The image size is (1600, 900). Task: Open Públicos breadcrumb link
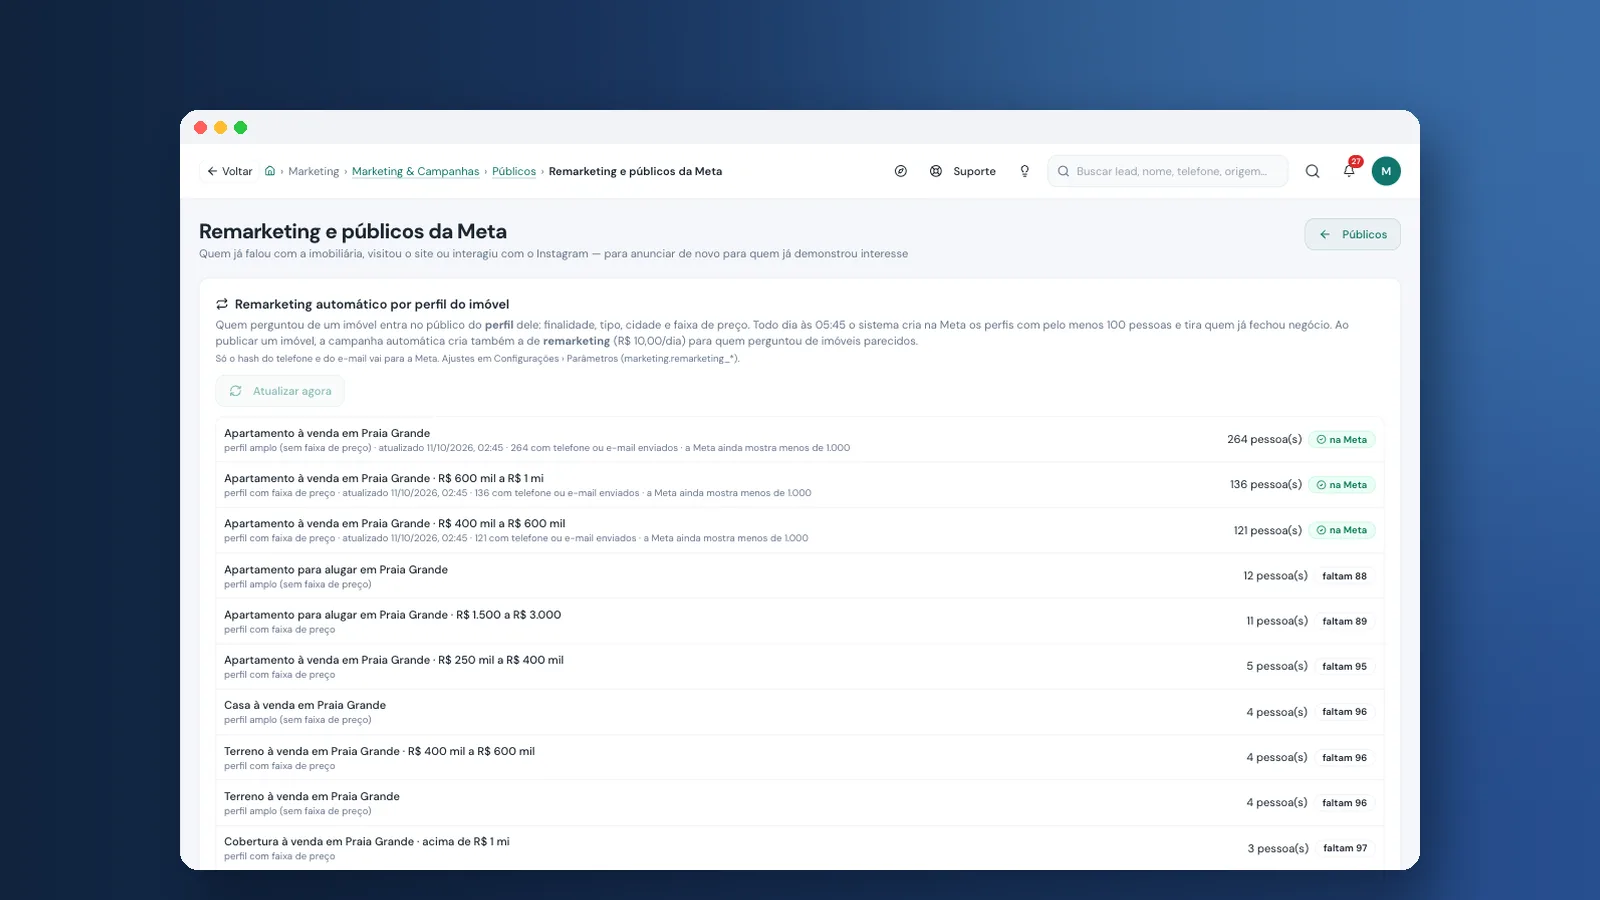(514, 171)
